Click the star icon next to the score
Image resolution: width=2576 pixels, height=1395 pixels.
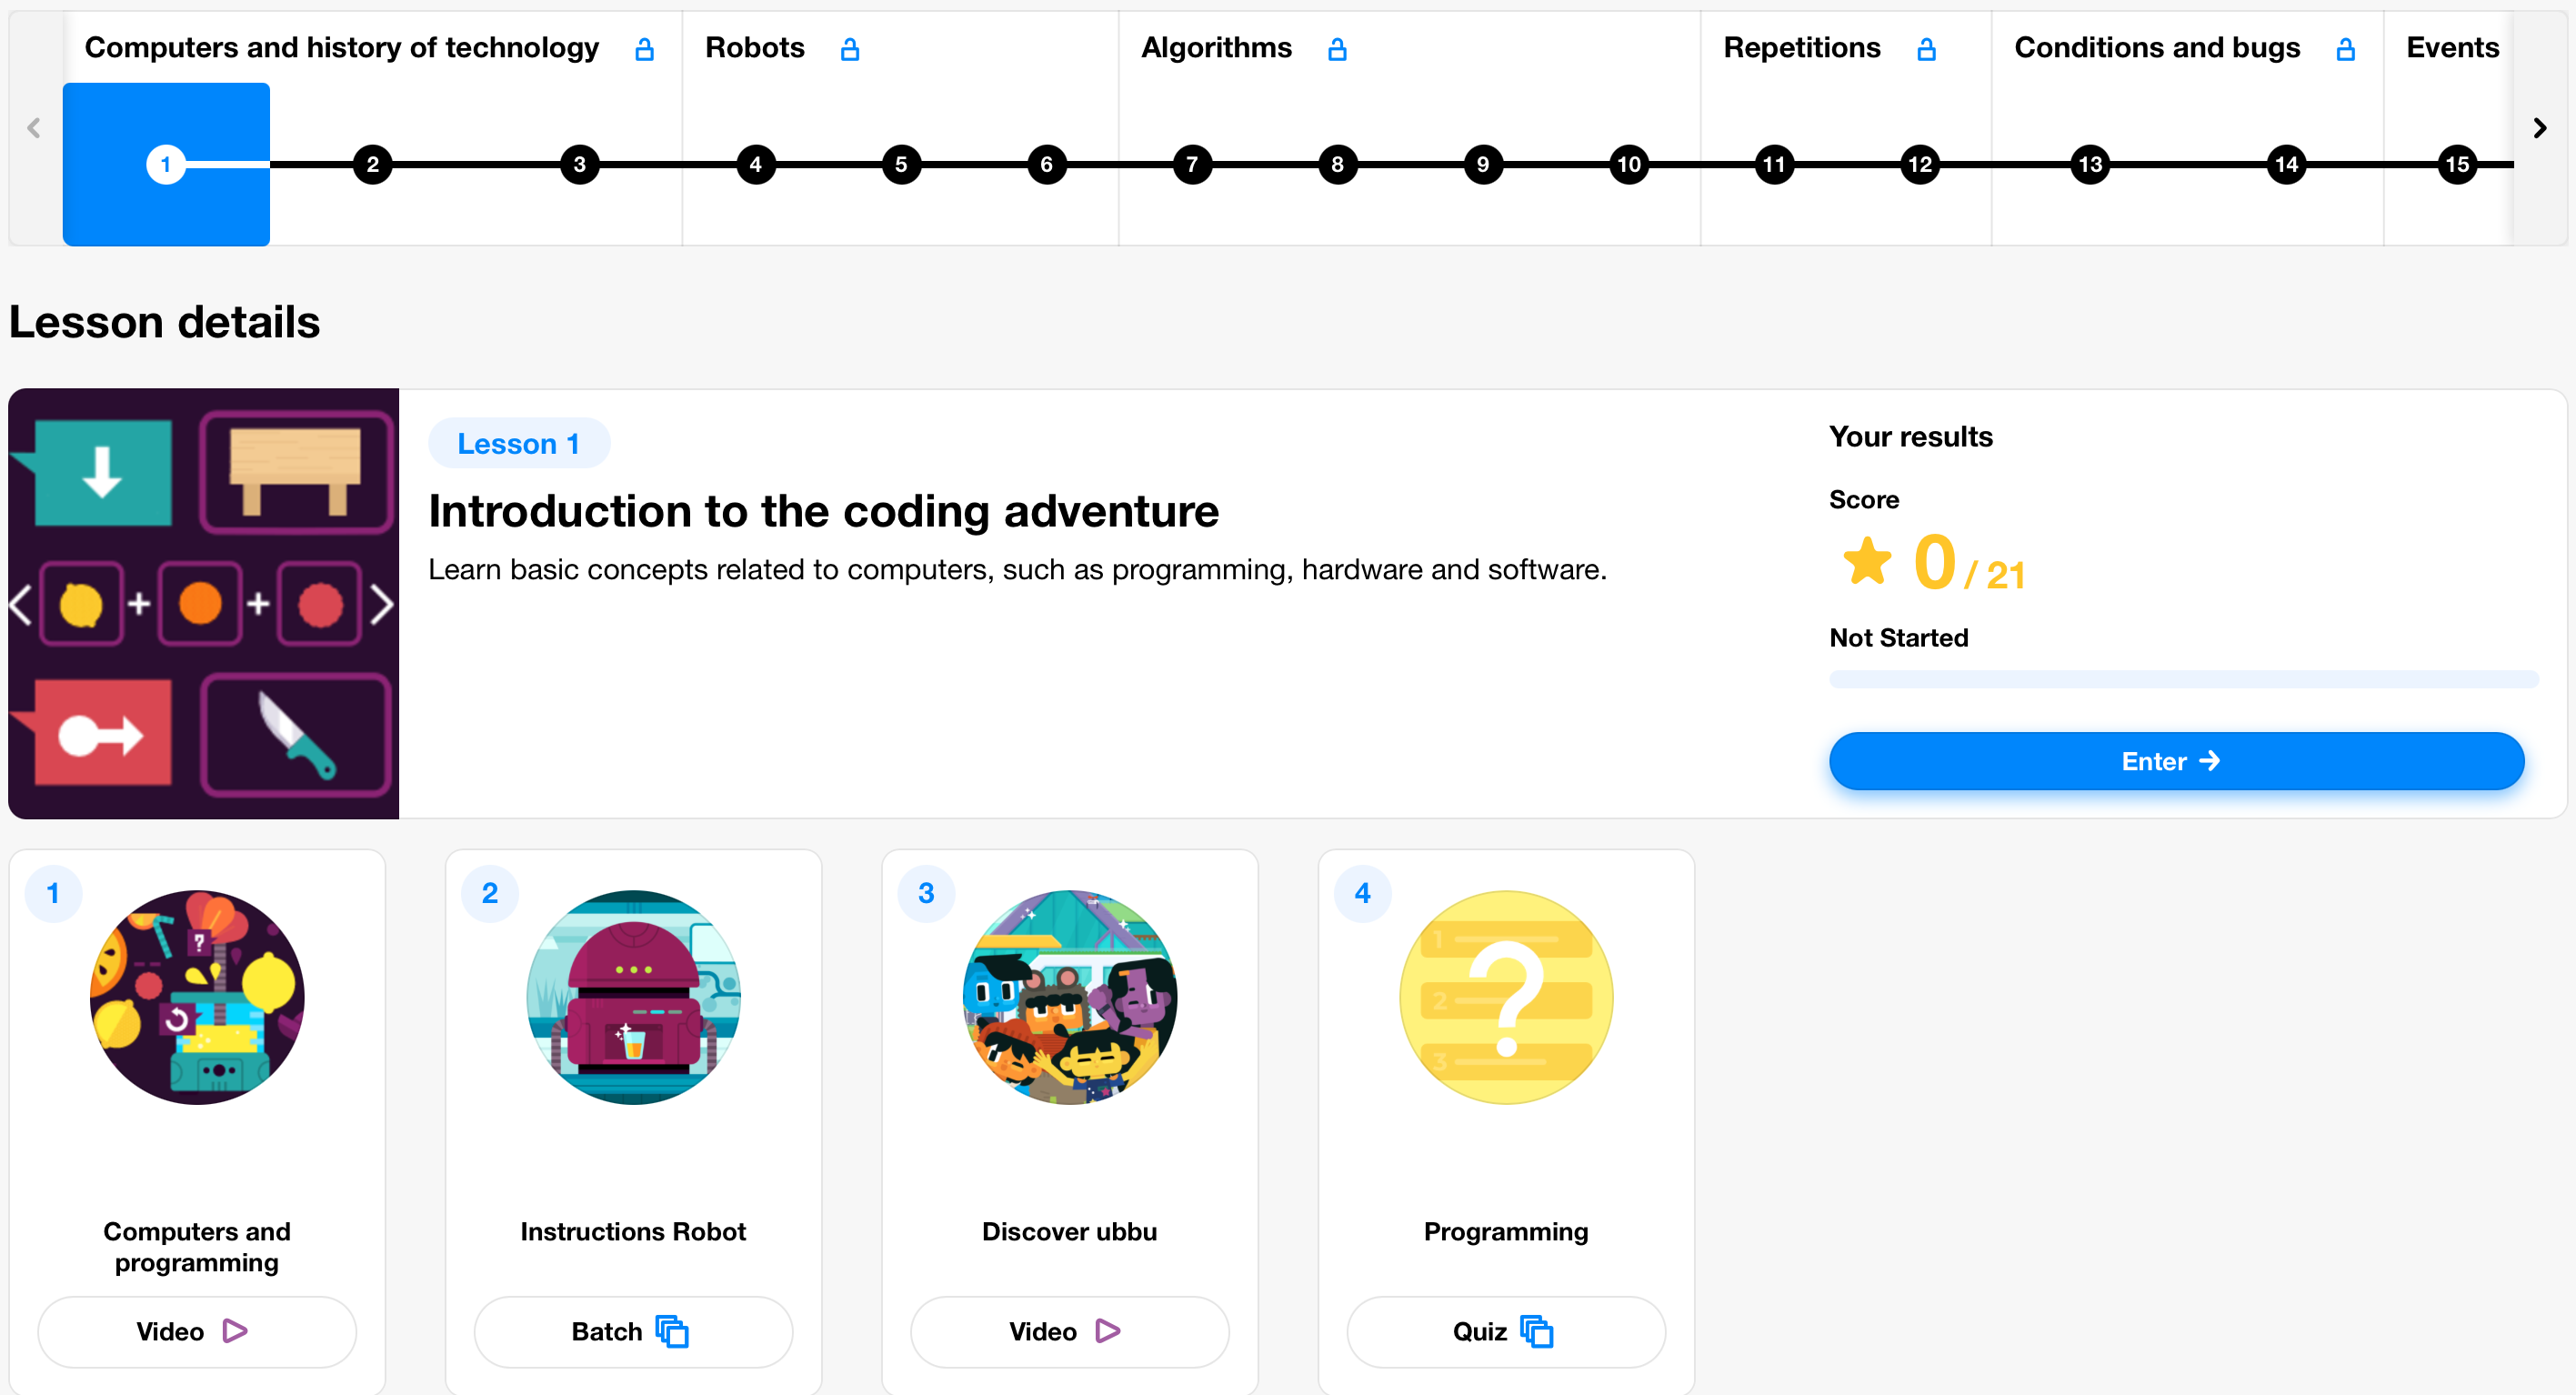tap(1868, 560)
